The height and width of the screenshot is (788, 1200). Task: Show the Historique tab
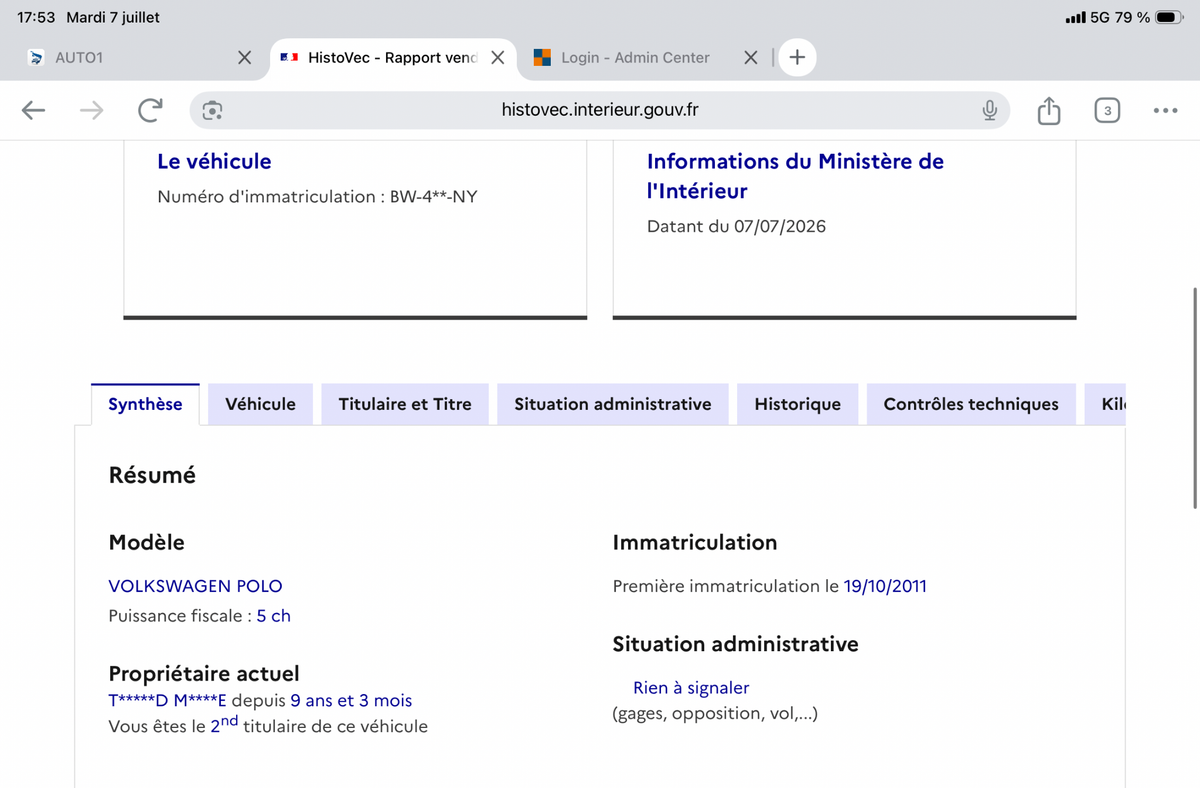click(x=798, y=404)
